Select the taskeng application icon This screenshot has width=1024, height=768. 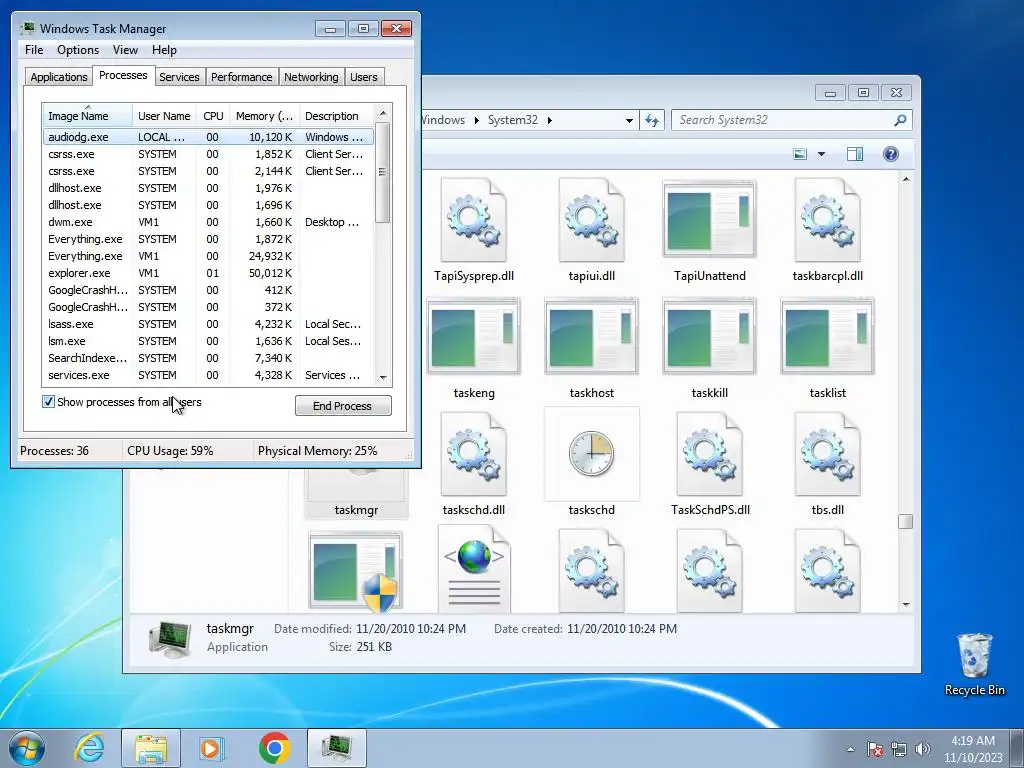[473, 336]
